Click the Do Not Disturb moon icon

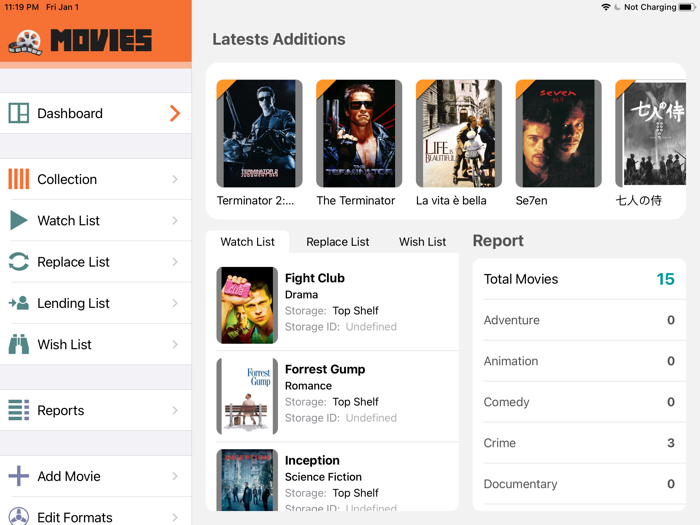(x=617, y=7)
